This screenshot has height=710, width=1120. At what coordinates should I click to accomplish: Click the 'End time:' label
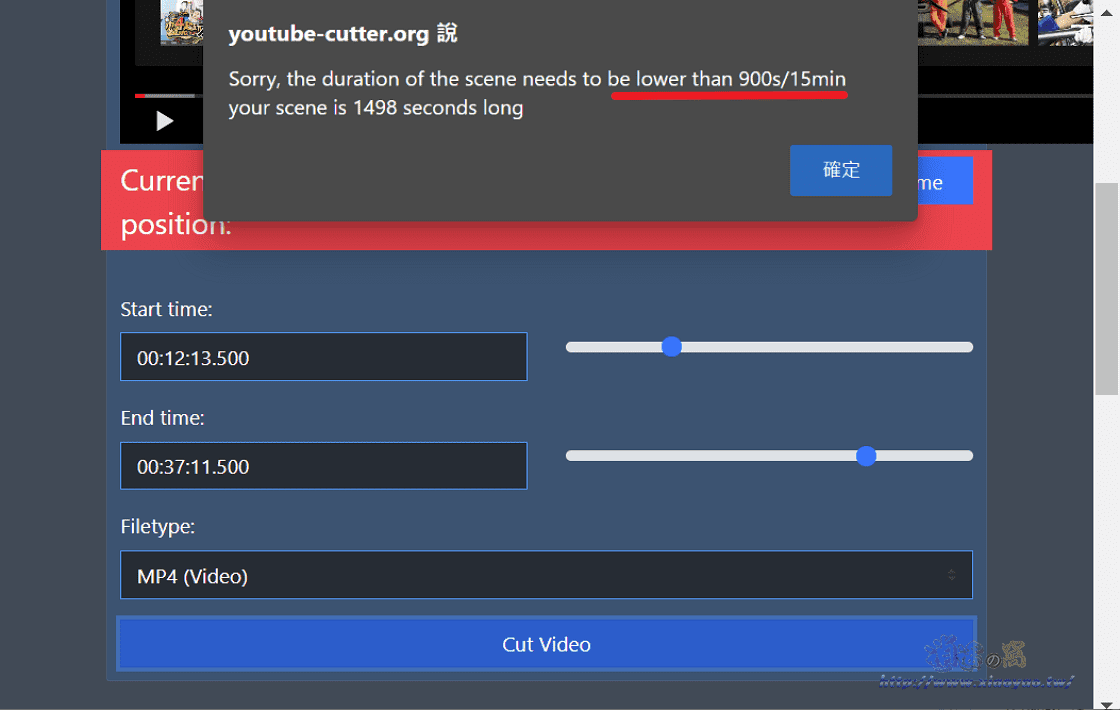point(162,418)
